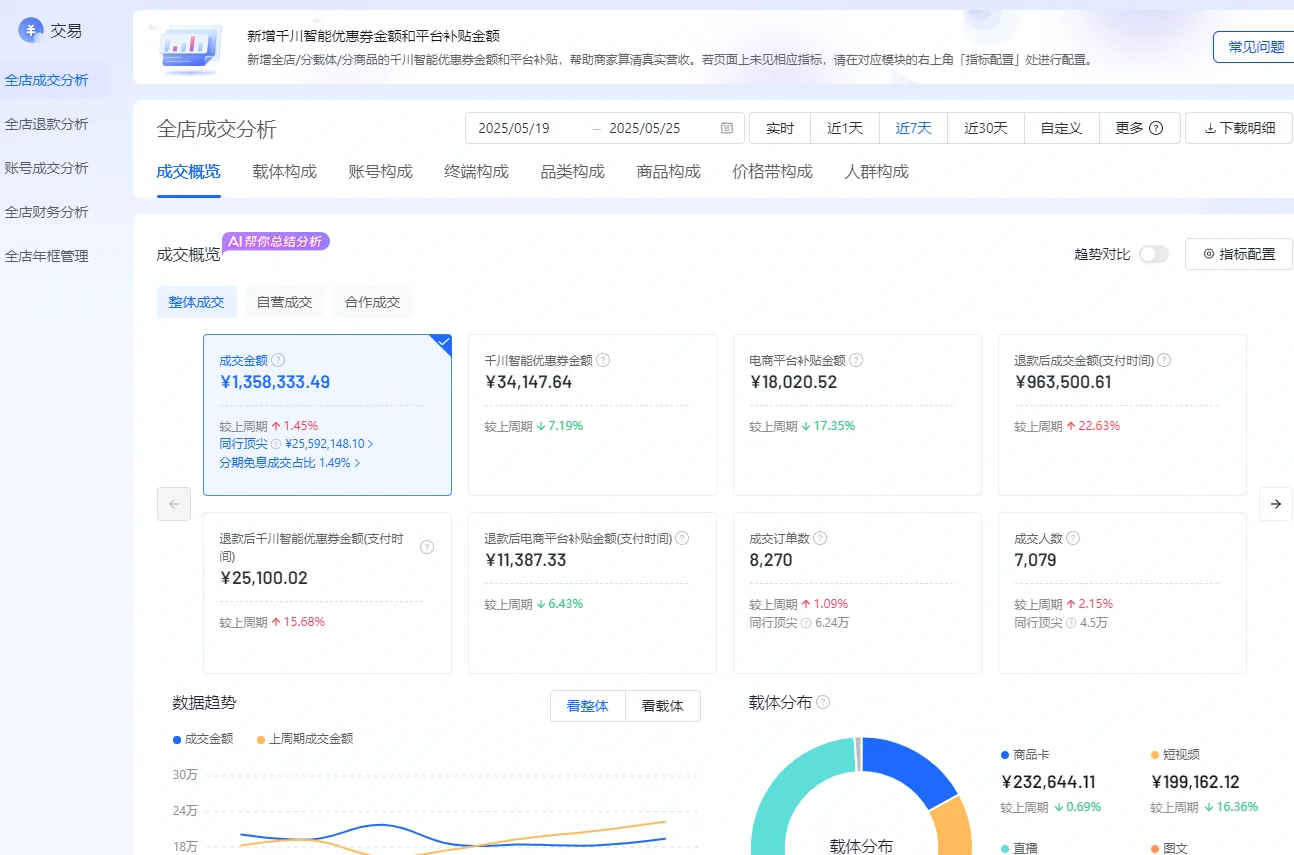Screen dimensions: 1294x855
Task: Select 成交概览 tab
Action: [x=189, y=172]
